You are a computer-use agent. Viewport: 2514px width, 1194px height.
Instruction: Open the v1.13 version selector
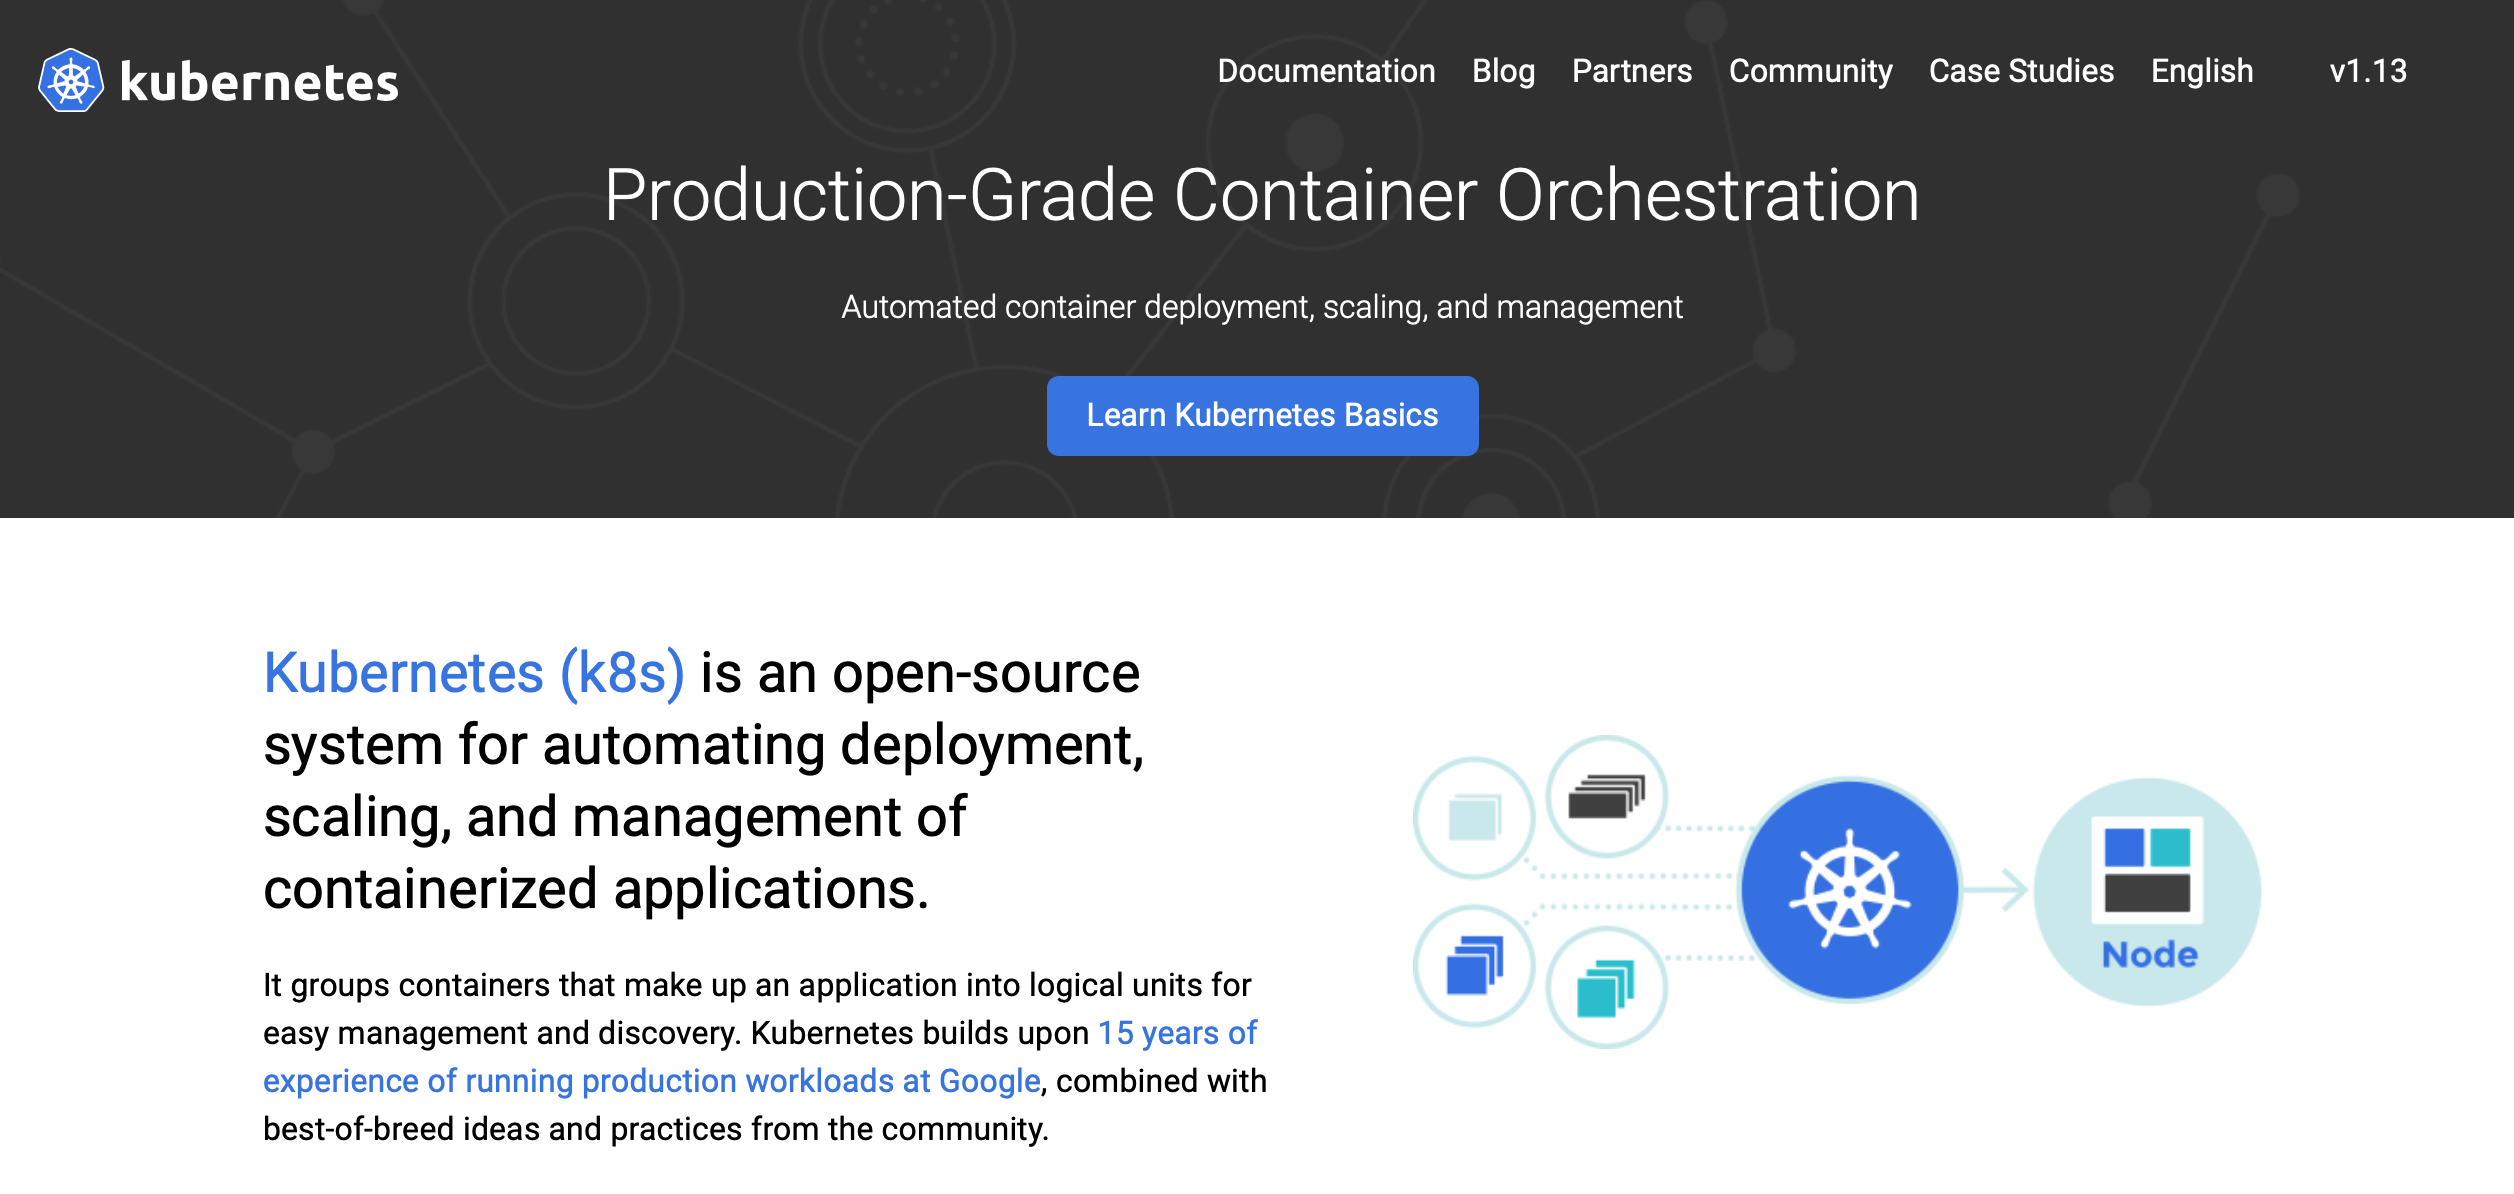(2366, 72)
